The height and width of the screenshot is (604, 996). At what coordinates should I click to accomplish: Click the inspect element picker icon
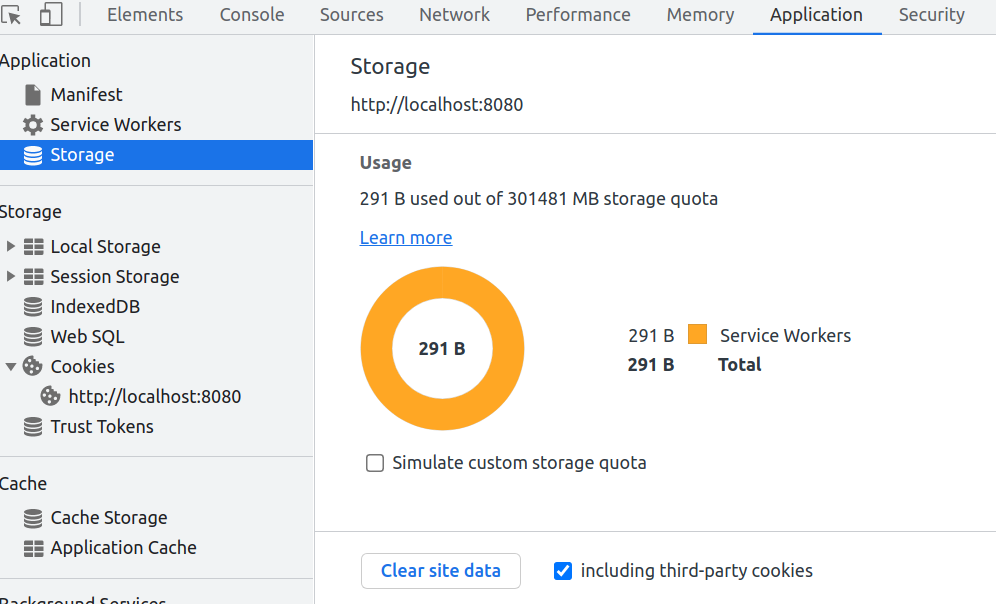[x=12, y=15]
